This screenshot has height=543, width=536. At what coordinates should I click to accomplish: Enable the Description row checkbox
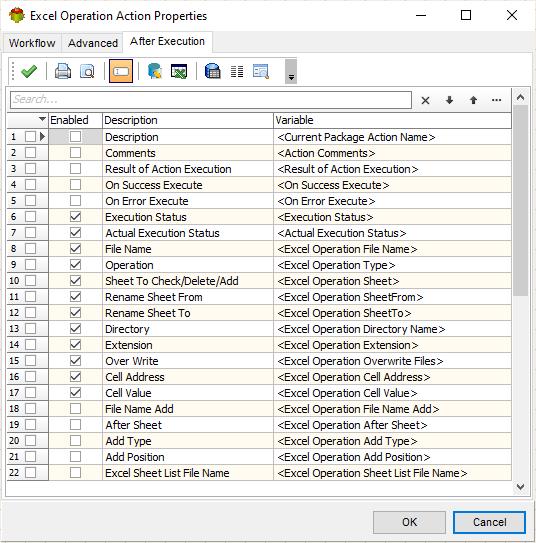tap(75, 137)
